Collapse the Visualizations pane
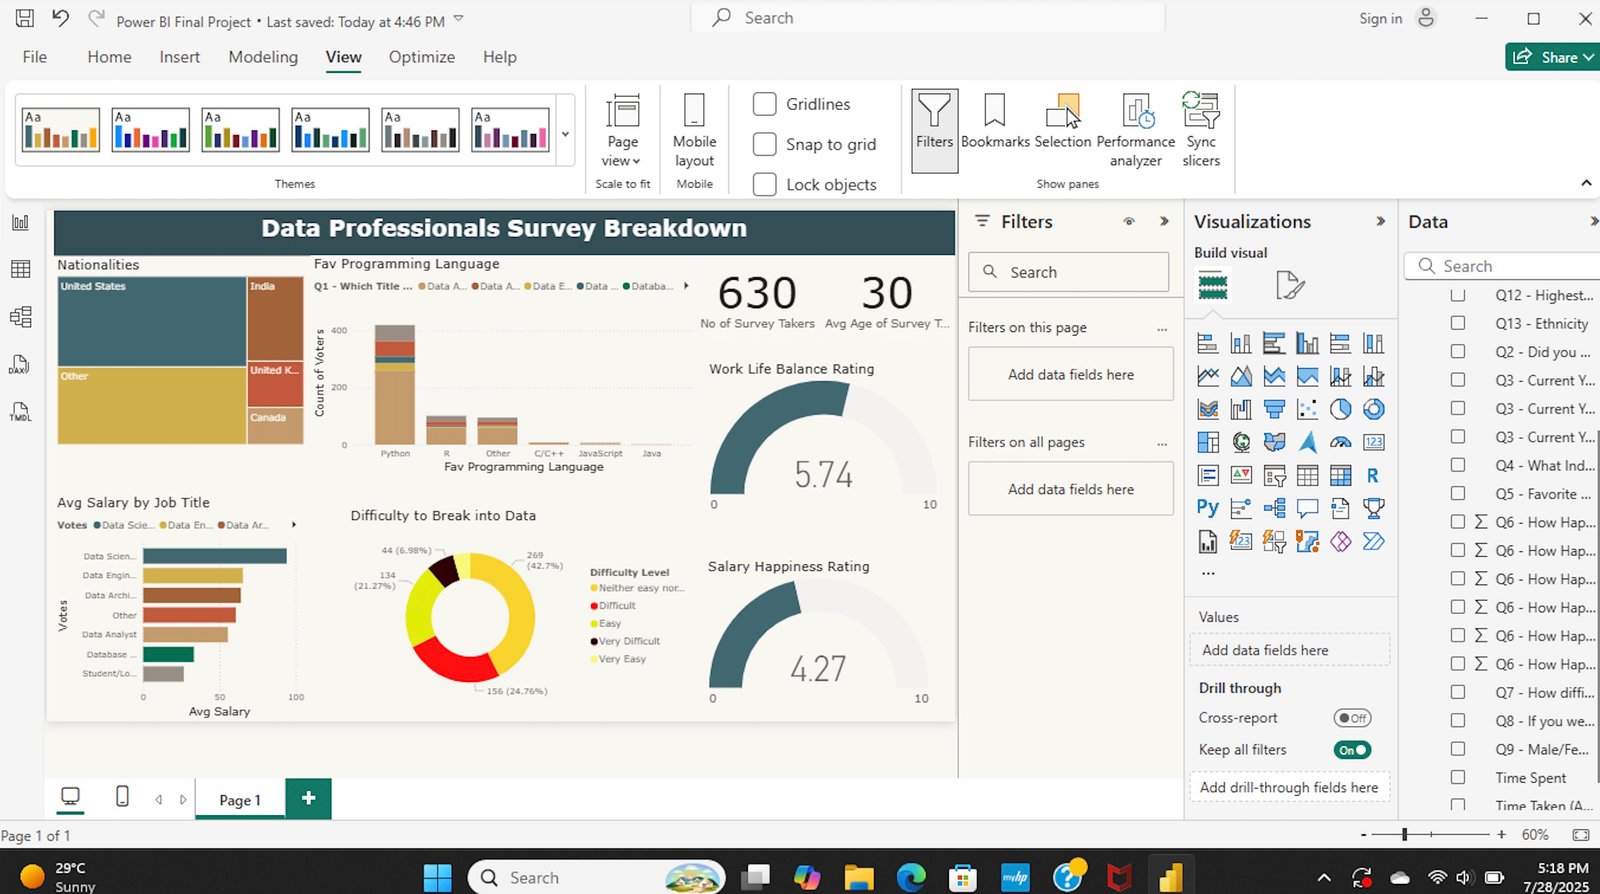Viewport: 1600px width, 894px height. click(1380, 221)
